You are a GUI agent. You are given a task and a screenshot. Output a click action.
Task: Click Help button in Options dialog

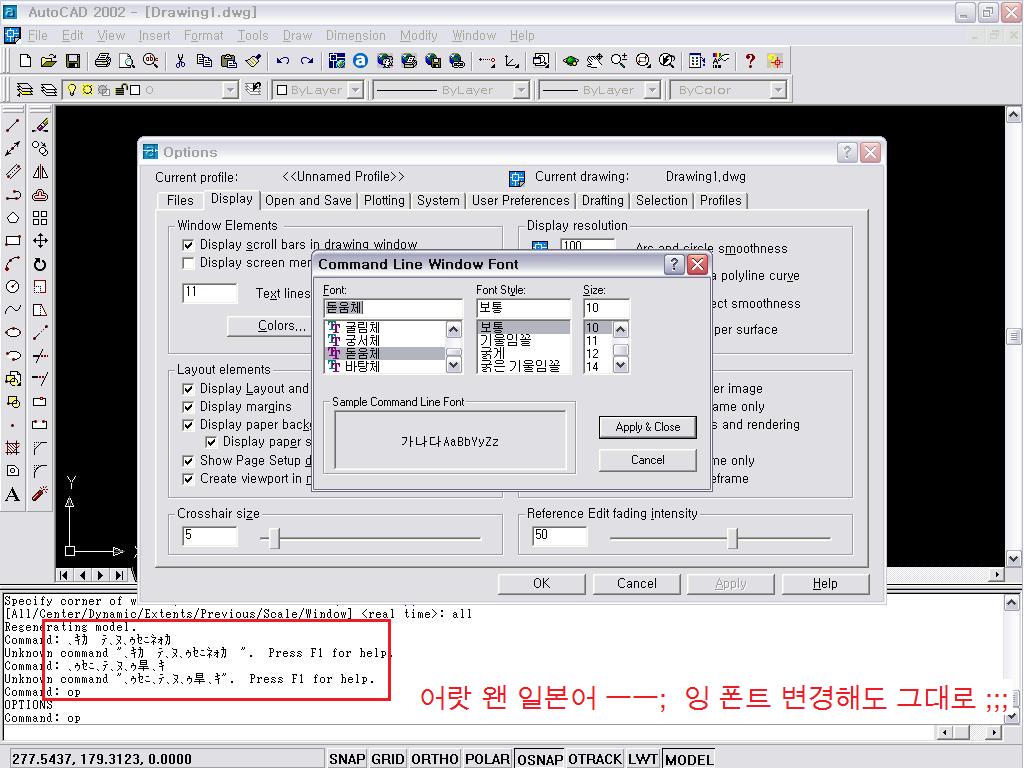(x=825, y=583)
